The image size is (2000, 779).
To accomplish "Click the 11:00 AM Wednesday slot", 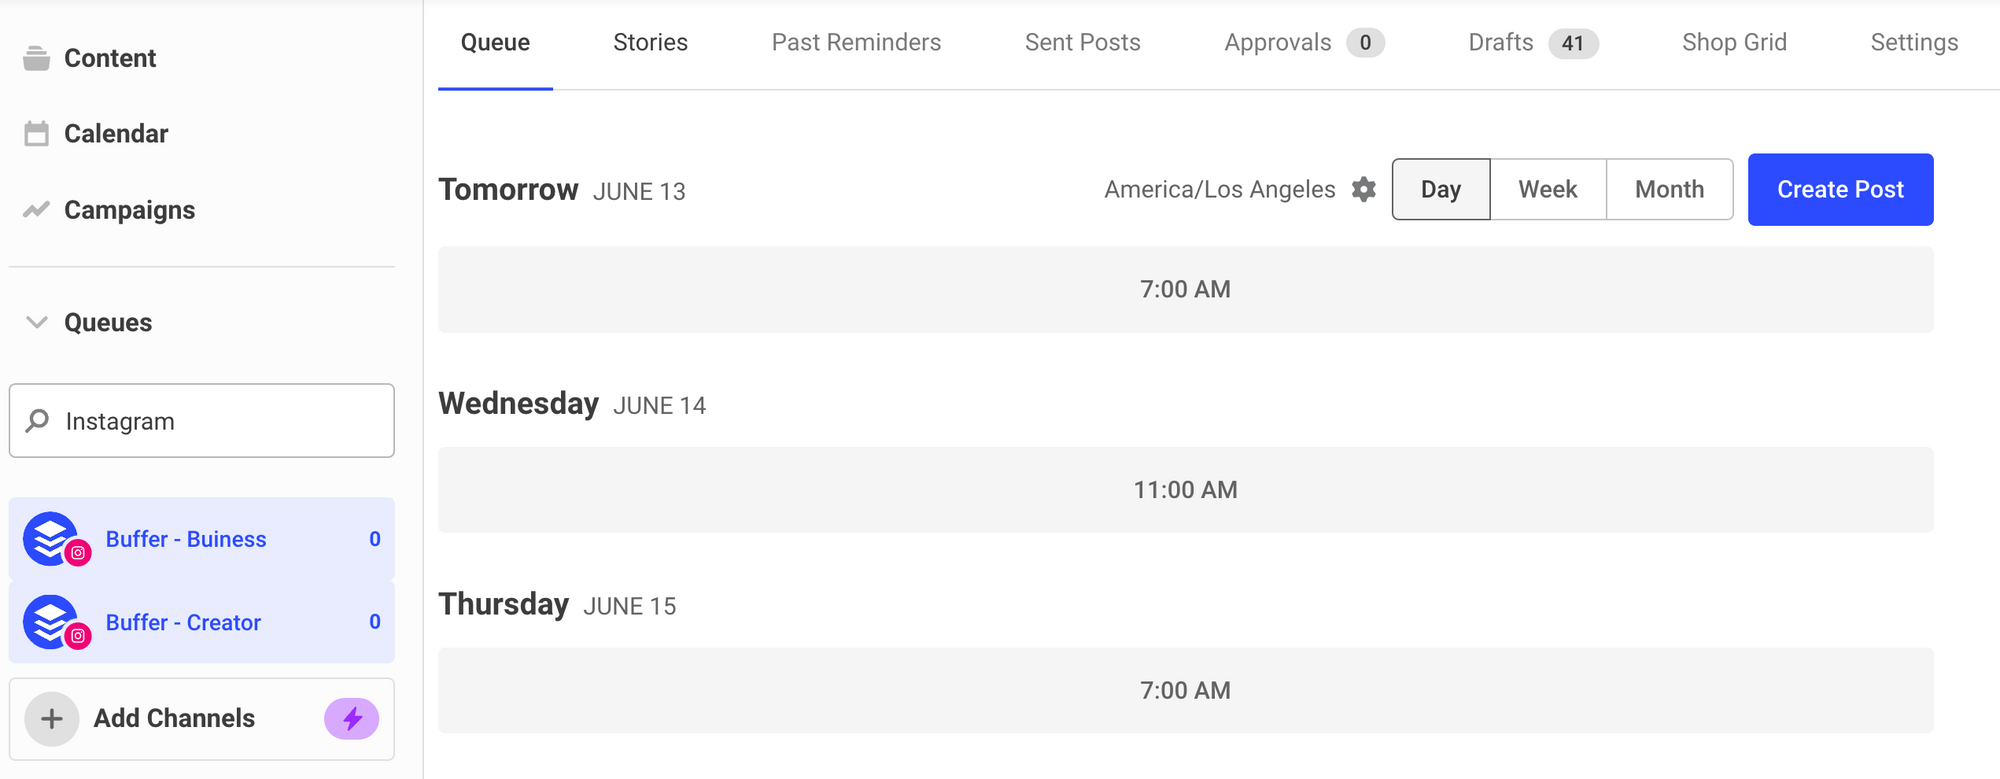I will [1185, 490].
